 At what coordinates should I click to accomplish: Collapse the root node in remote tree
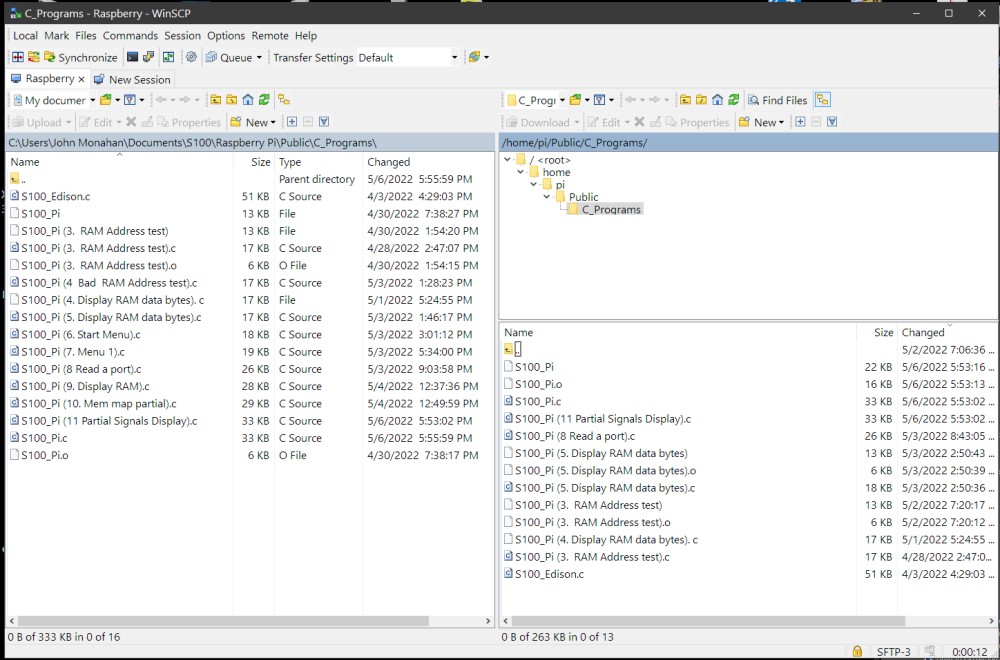(x=508, y=159)
